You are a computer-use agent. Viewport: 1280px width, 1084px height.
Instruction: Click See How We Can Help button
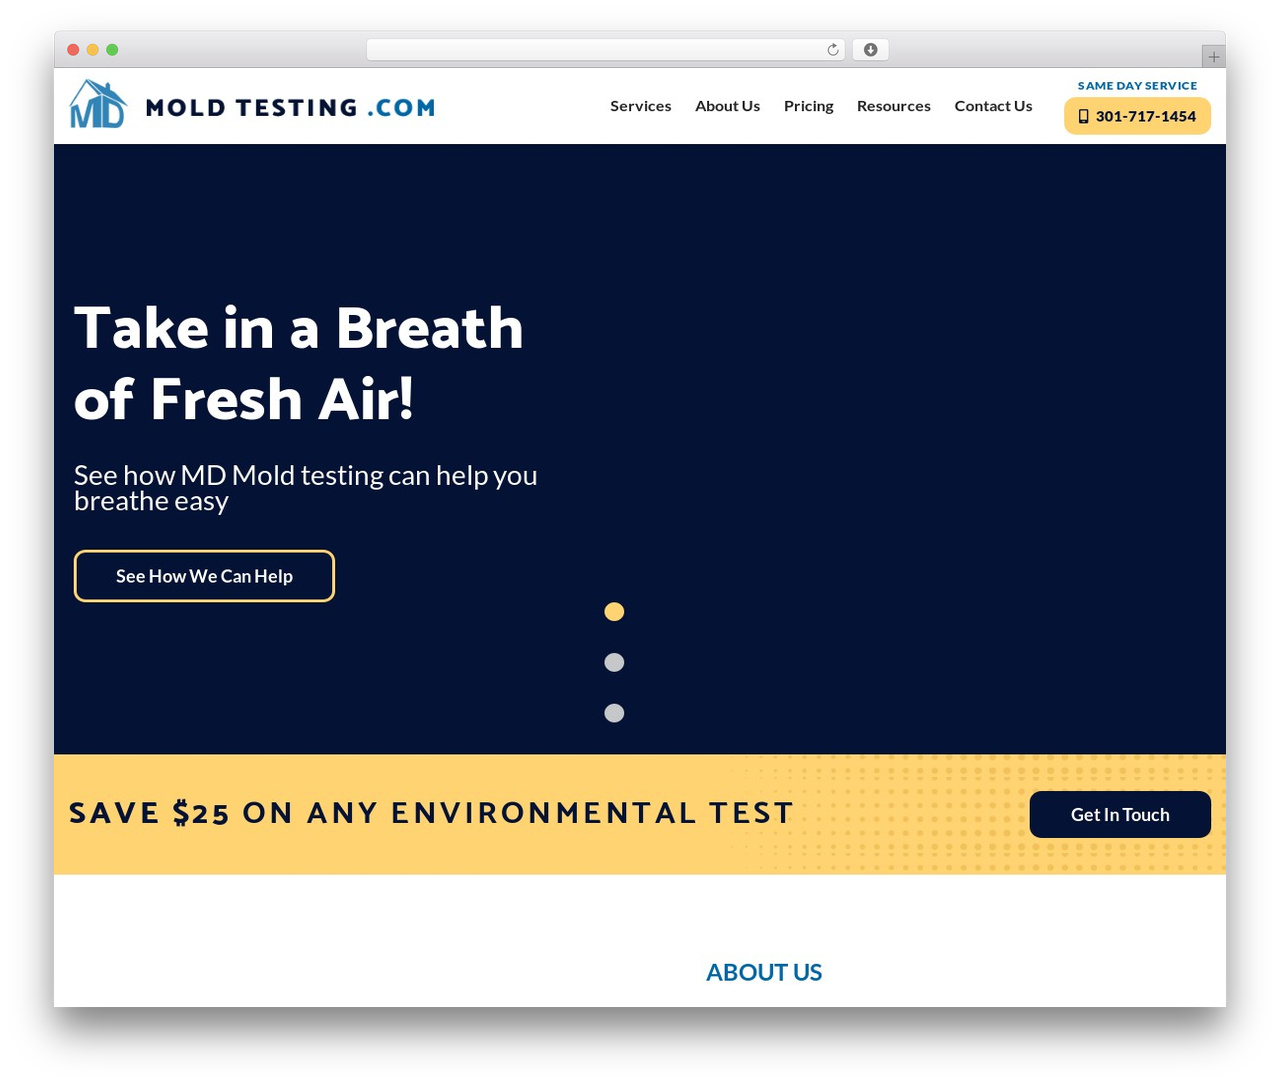pos(204,576)
